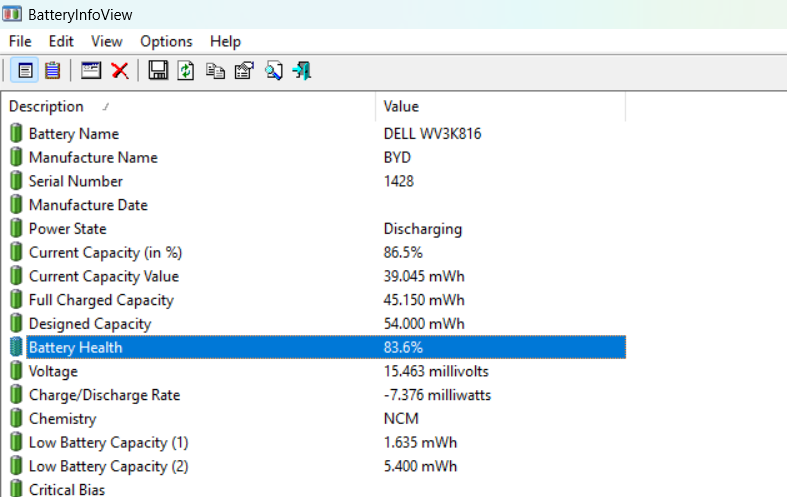Click the window-style icon before the red X
Screen dimensions: 787x497
(x=91, y=70)
